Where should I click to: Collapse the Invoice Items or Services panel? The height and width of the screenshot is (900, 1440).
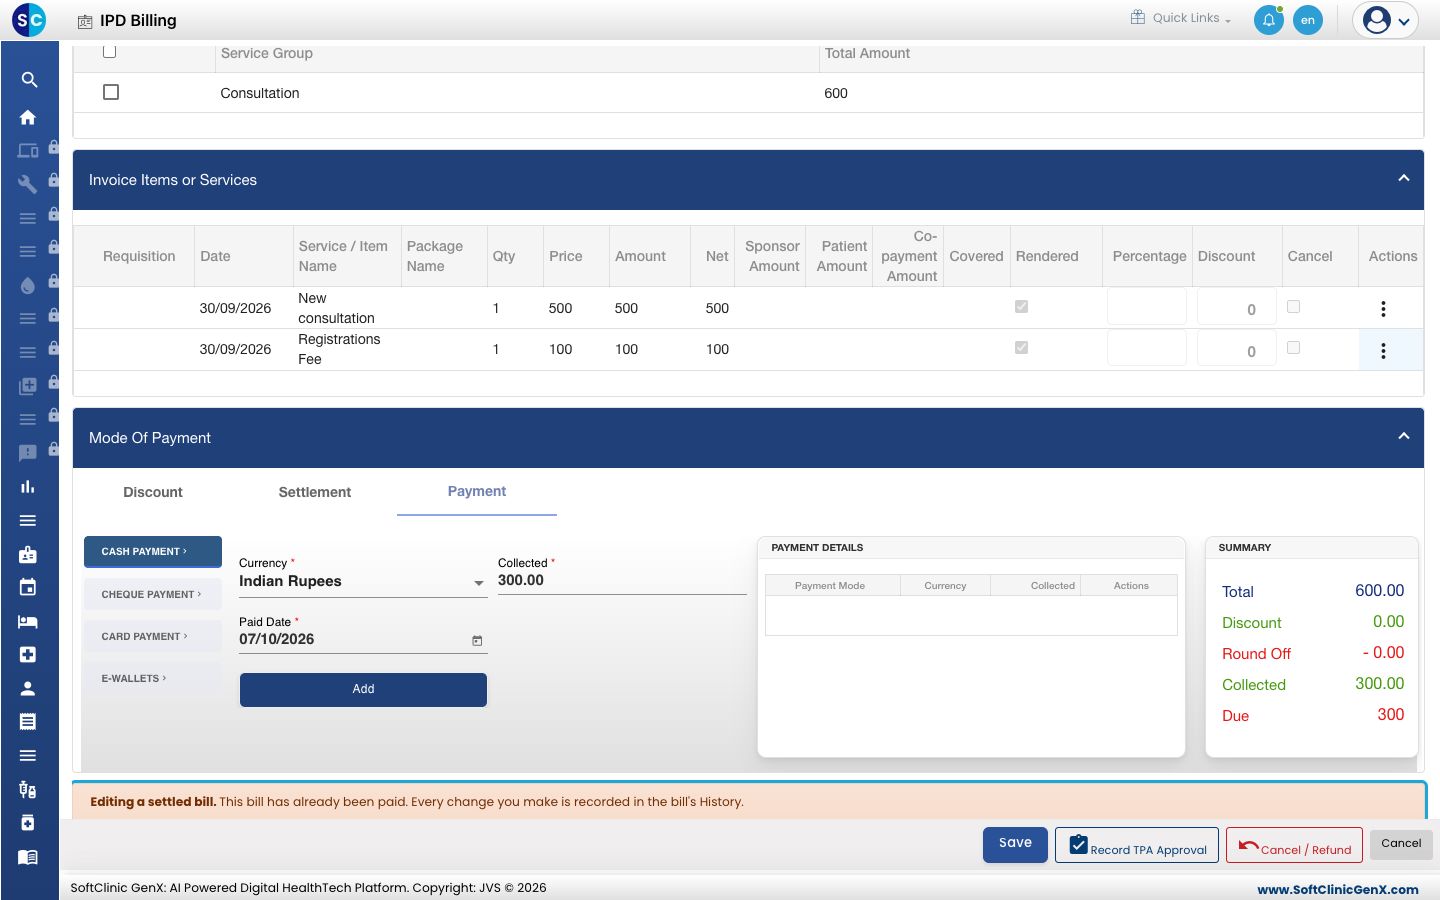1403,179
